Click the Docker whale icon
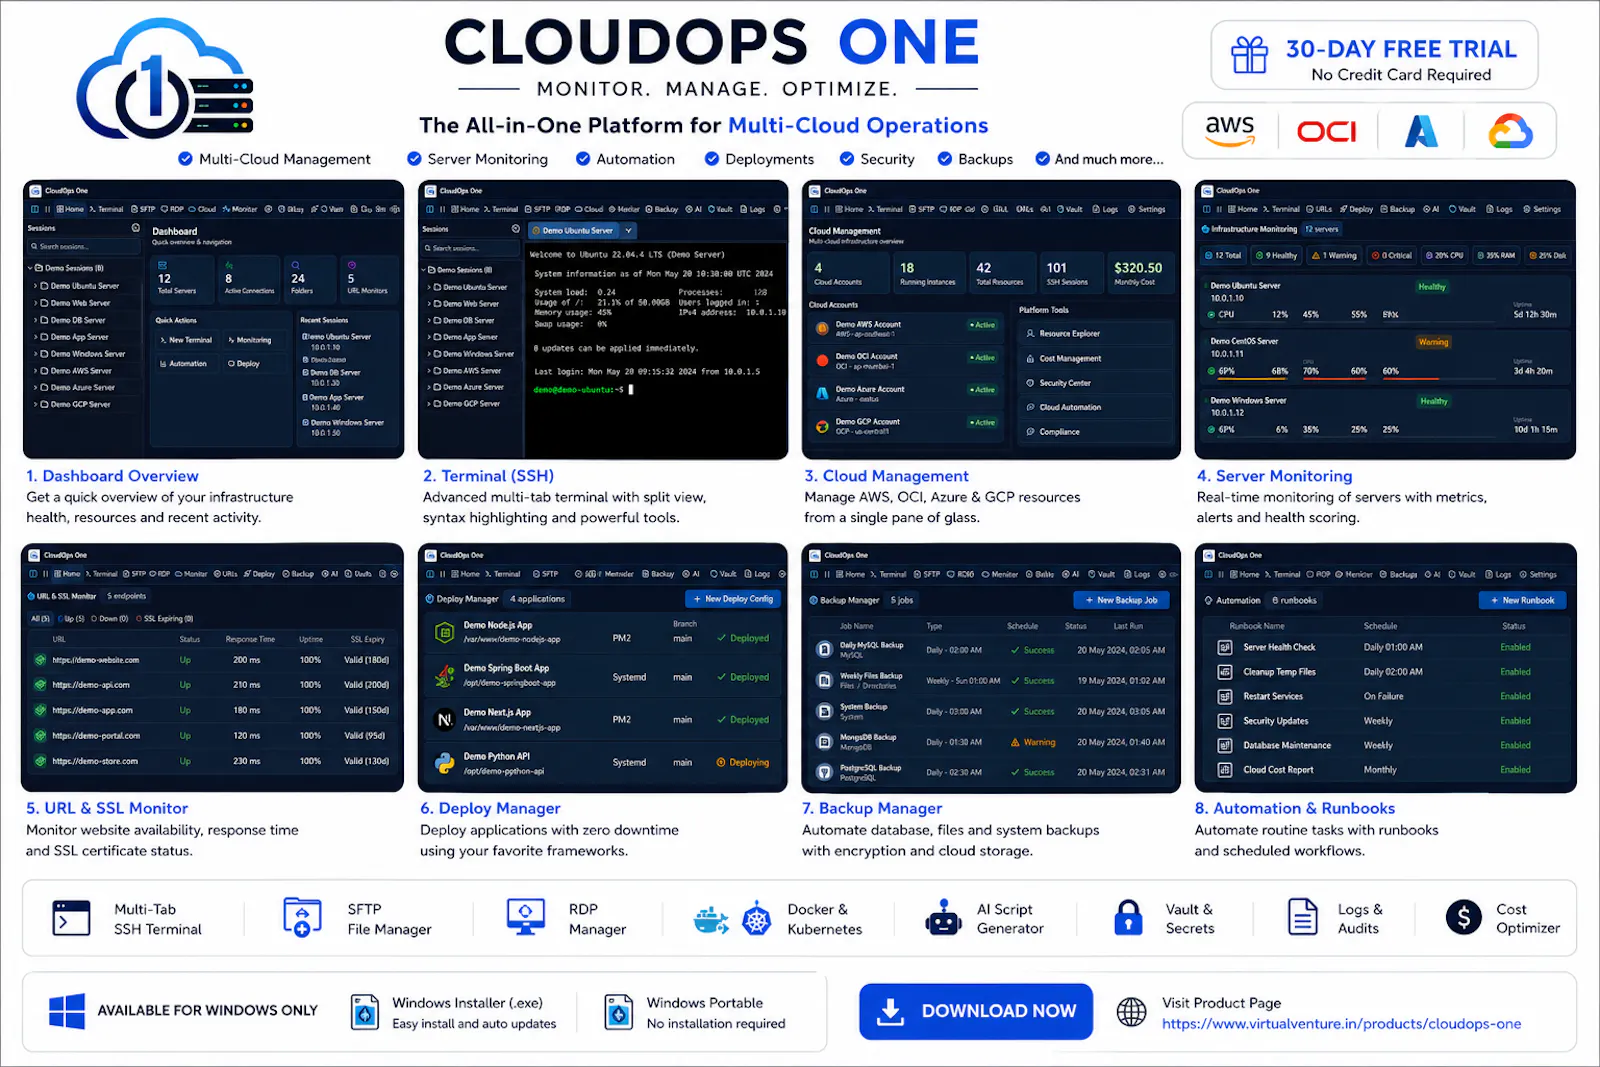 pyautogui.click(x=711, y=920)
